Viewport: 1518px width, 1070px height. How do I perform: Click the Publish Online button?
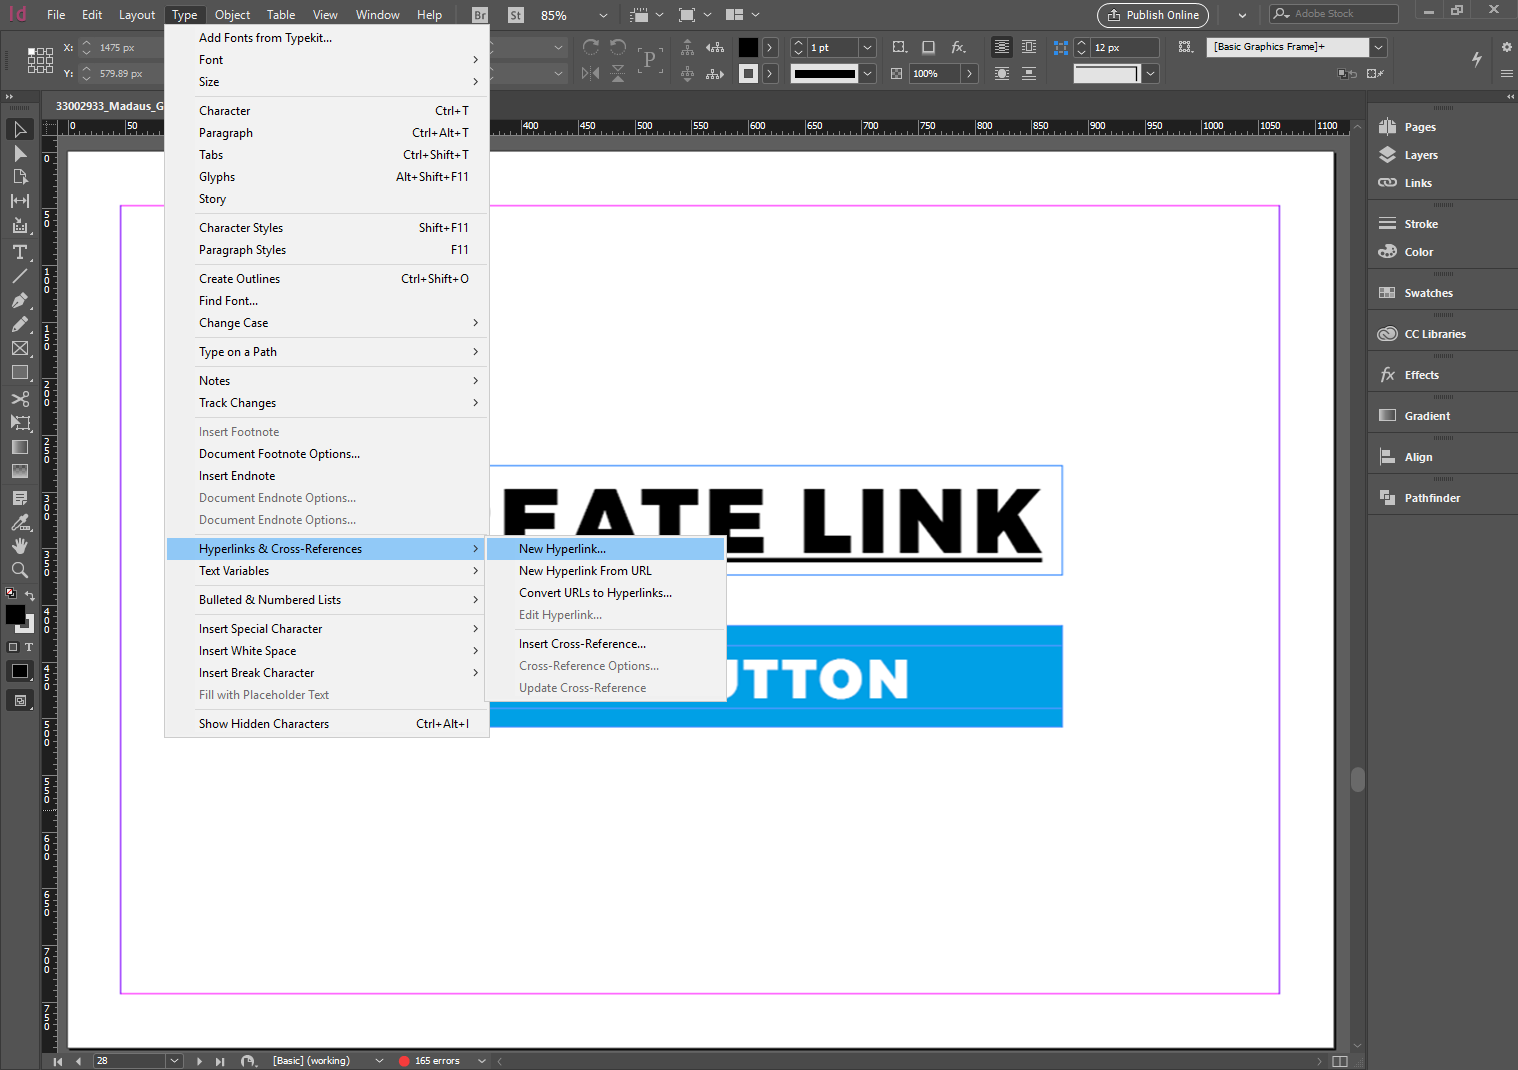click(x=1152, y=15)
